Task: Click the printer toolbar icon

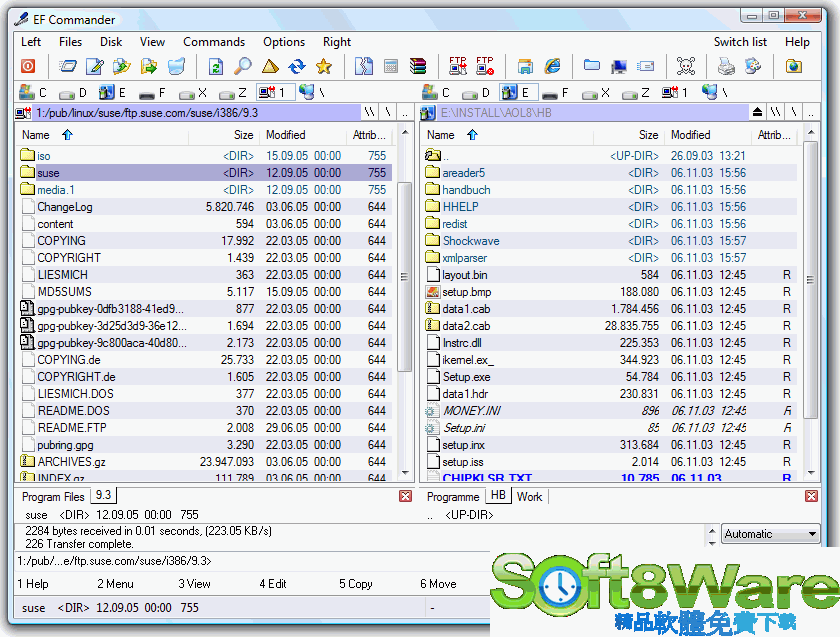Action: point(726,66)
